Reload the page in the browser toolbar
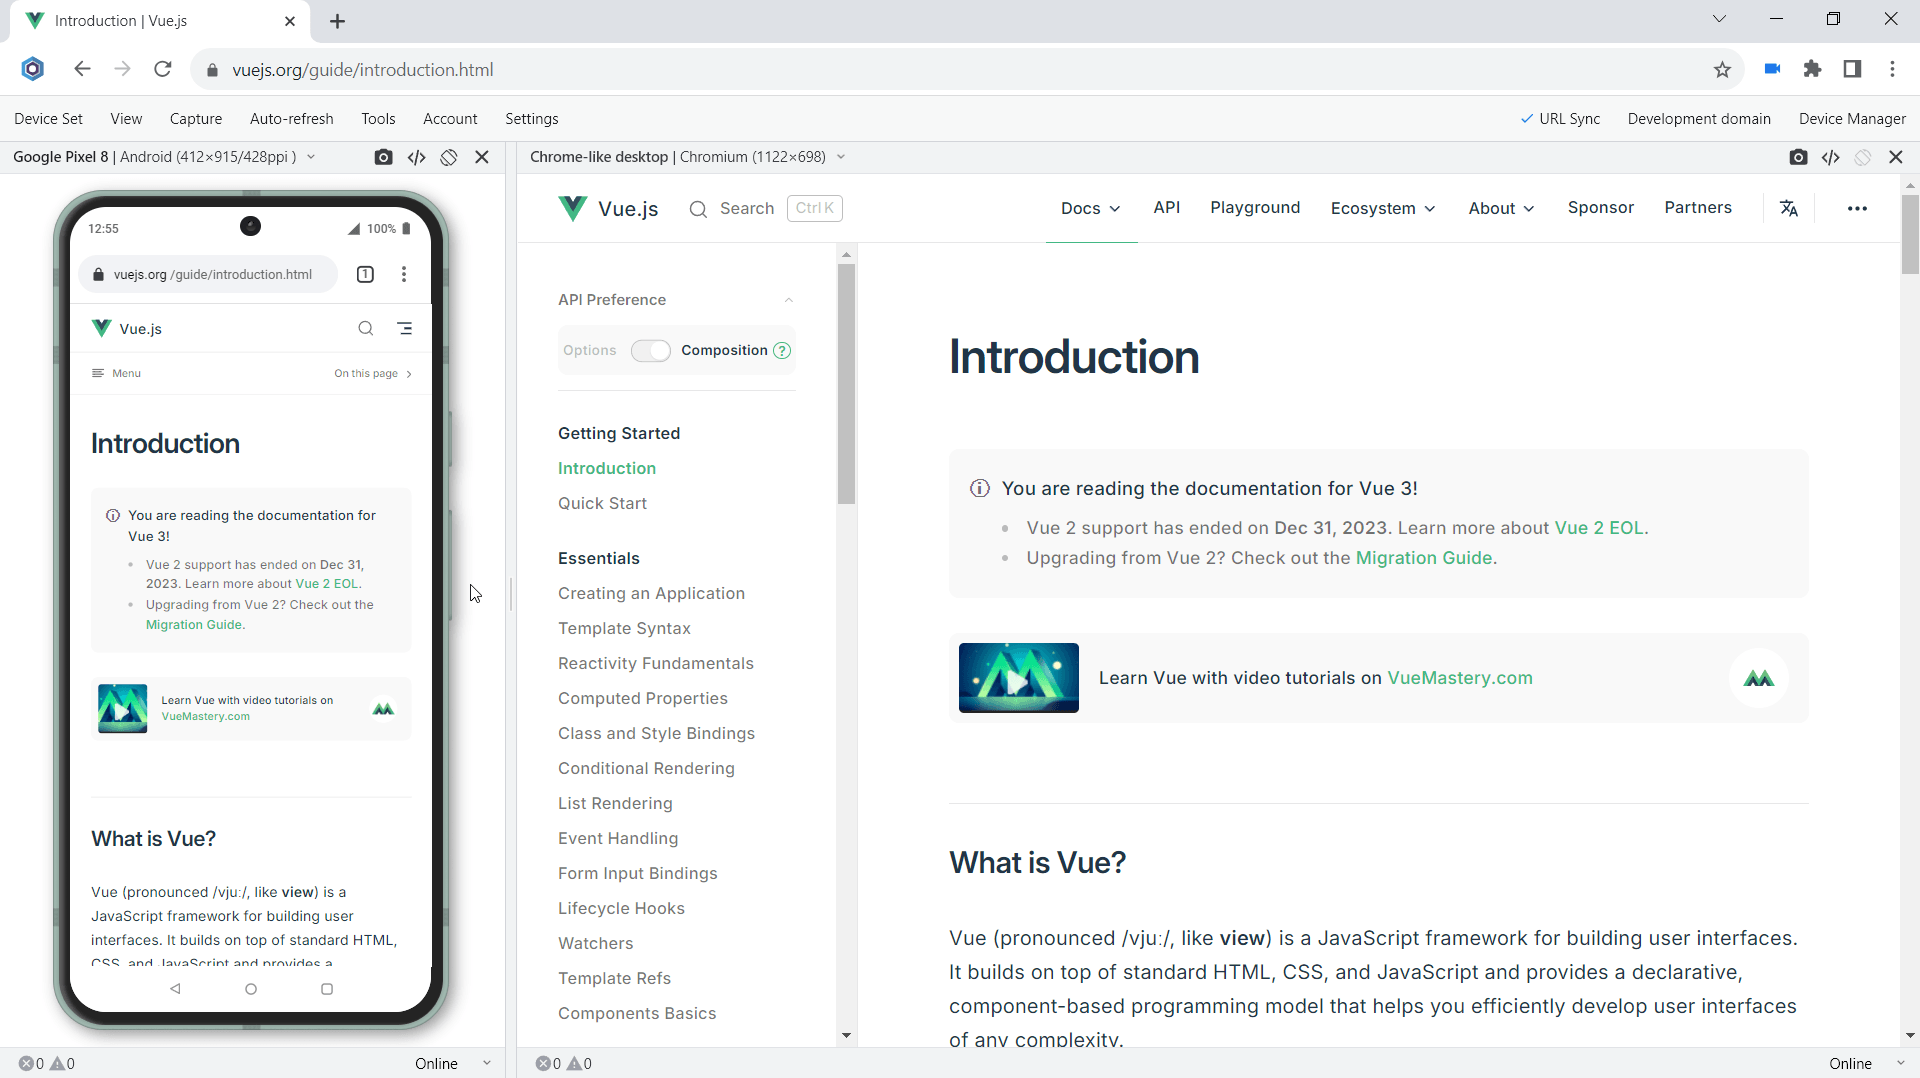The width and height of the screenshot is (1920, 1078). 162,69
